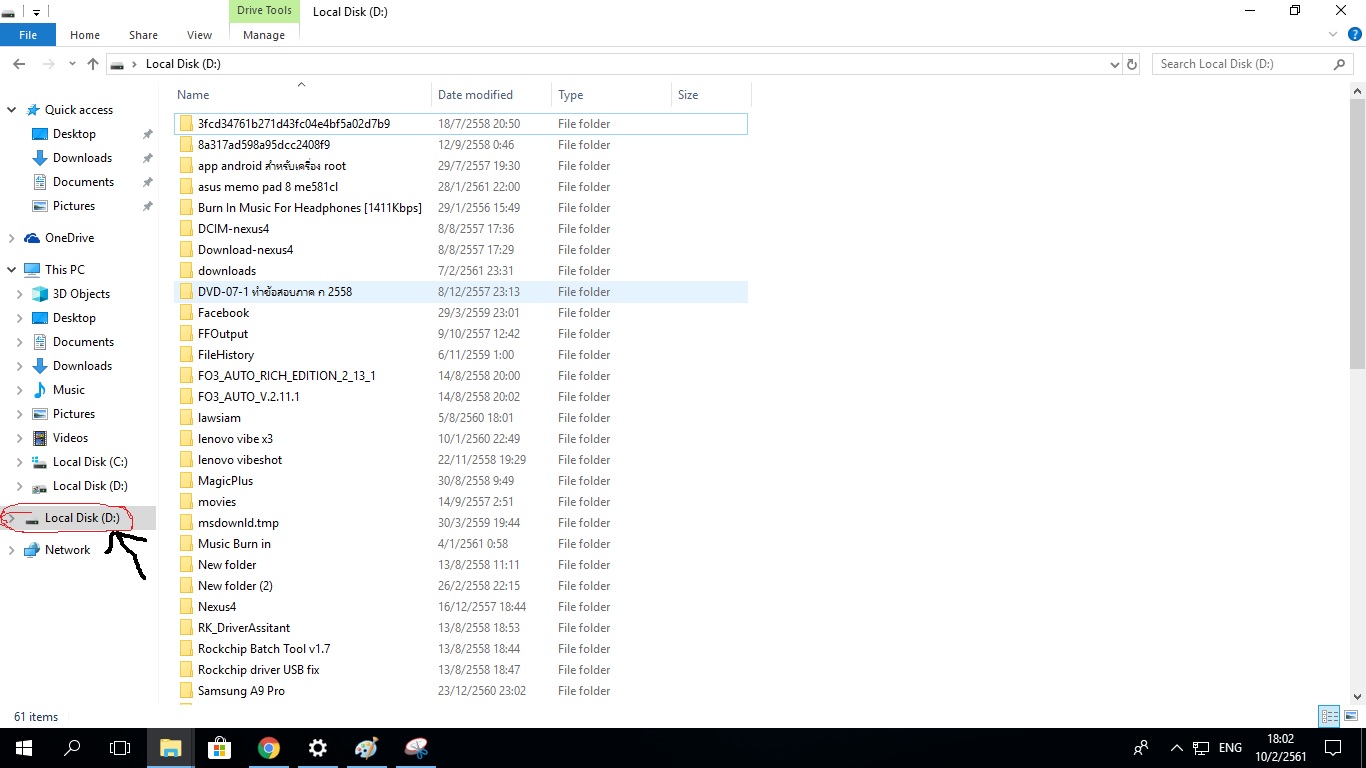
Task: Select the OneDrive cloud icon
Action: (31, 238)
